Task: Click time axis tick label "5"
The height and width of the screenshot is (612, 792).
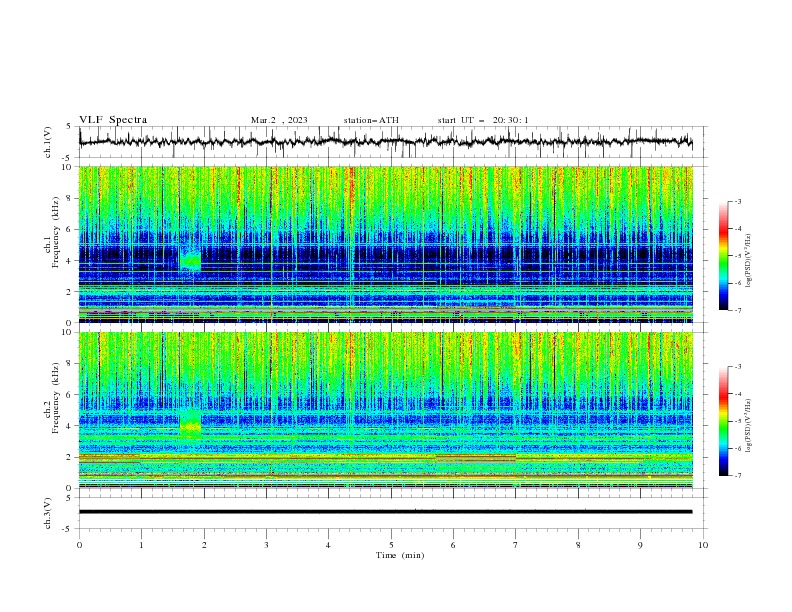Action: coord(391,545)
